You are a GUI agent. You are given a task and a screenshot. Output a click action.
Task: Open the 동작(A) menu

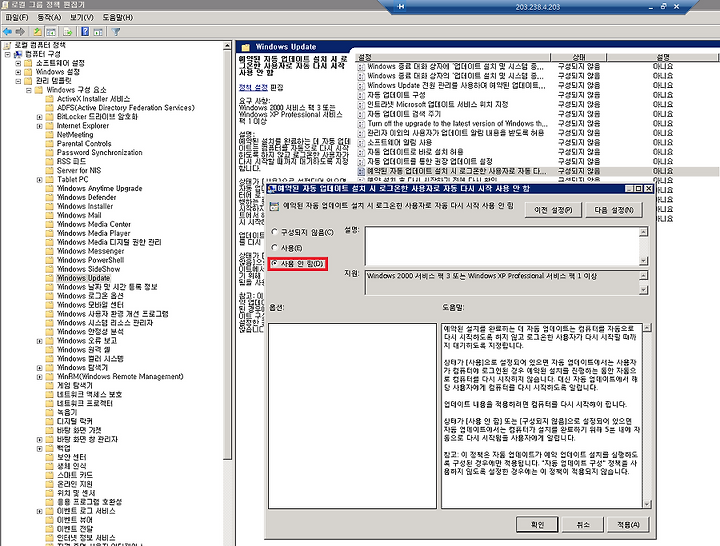coord(49,17)
